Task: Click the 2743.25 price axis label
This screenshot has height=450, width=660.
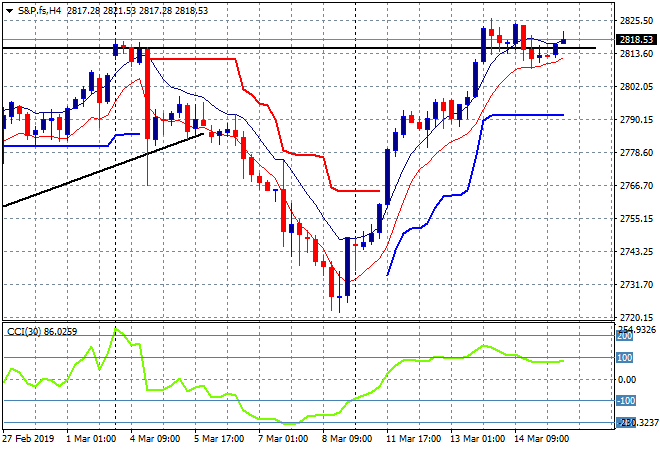Action: 636,251
